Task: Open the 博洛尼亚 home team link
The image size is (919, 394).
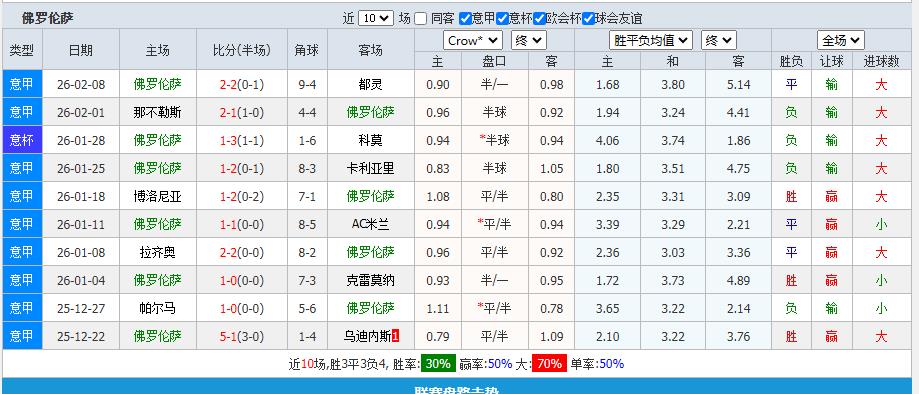Action: click(x=157, y=196)
